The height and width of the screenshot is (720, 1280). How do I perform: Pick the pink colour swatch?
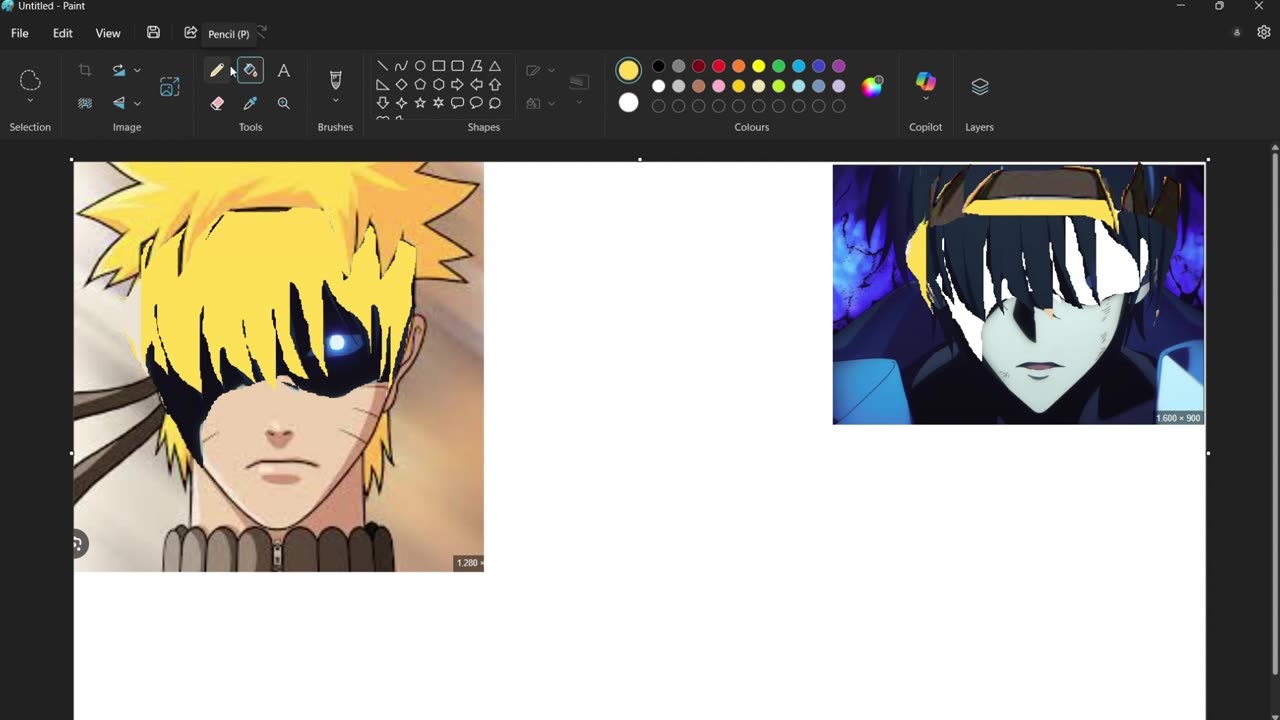[718, 86]
